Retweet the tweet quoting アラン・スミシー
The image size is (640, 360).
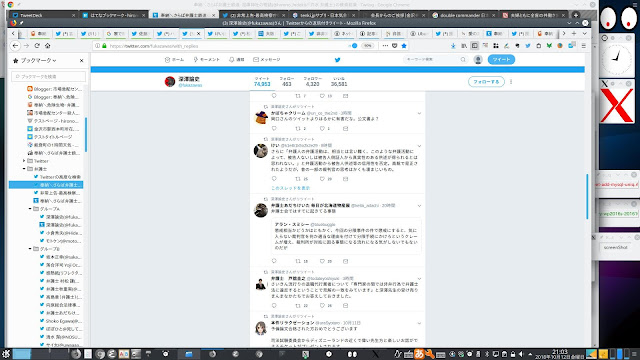[298, 261]
